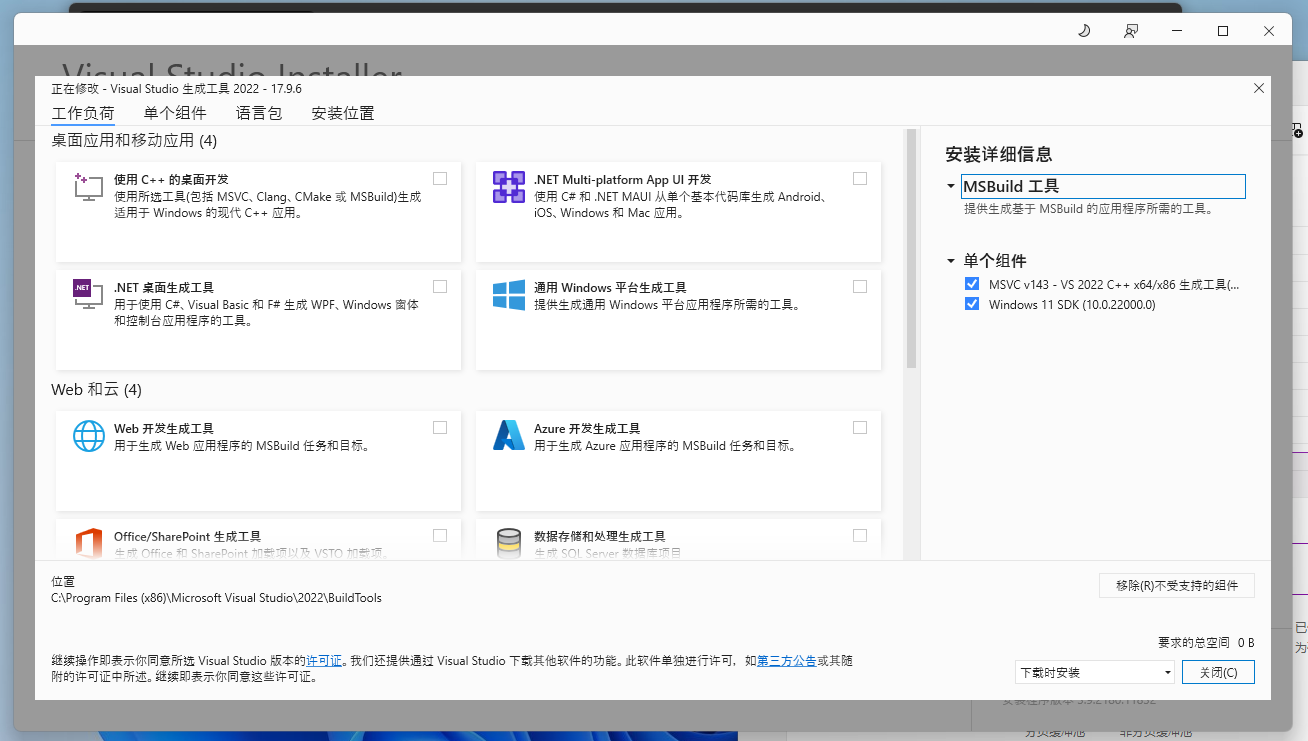This screenshot has height=741, width=1308.
Task: Click the Azure 开发生成工具 title
Action: coord(587,428)
